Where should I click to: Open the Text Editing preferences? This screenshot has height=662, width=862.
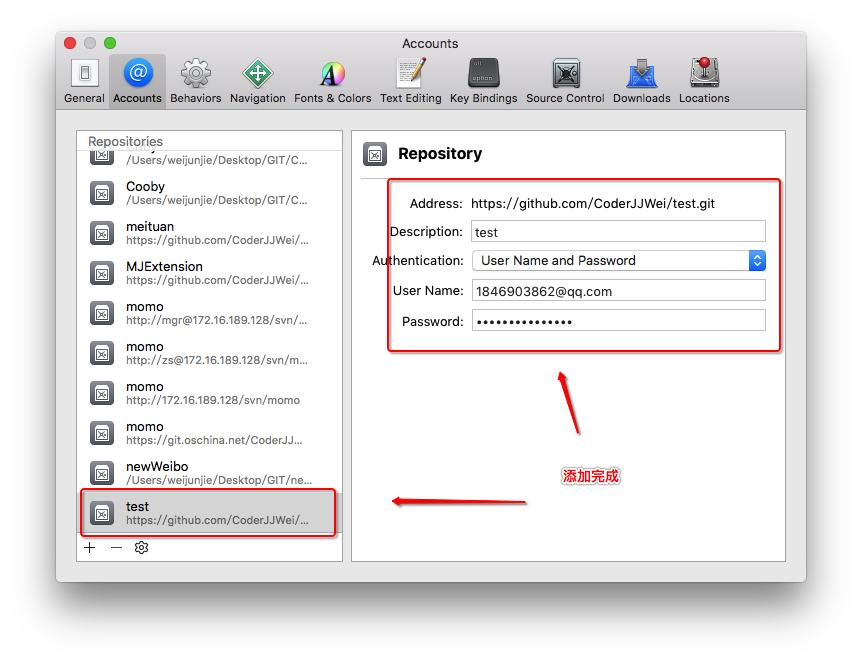[411, 81]
